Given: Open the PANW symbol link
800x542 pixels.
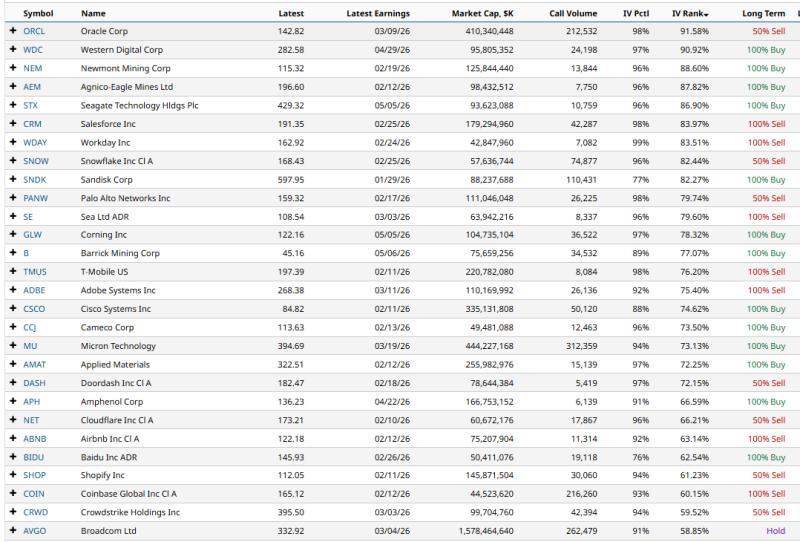Looking at the screenshot, I should (35, 198).
